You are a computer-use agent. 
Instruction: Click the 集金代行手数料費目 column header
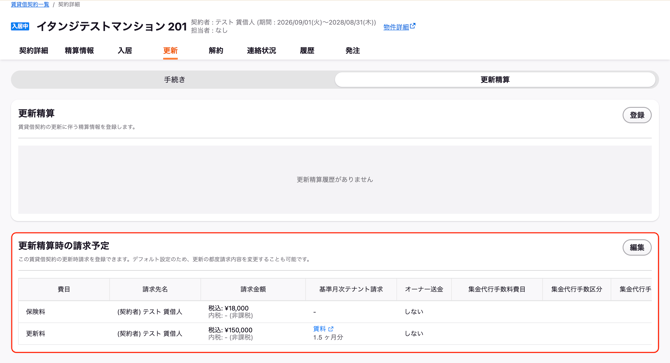coord(497,289)
